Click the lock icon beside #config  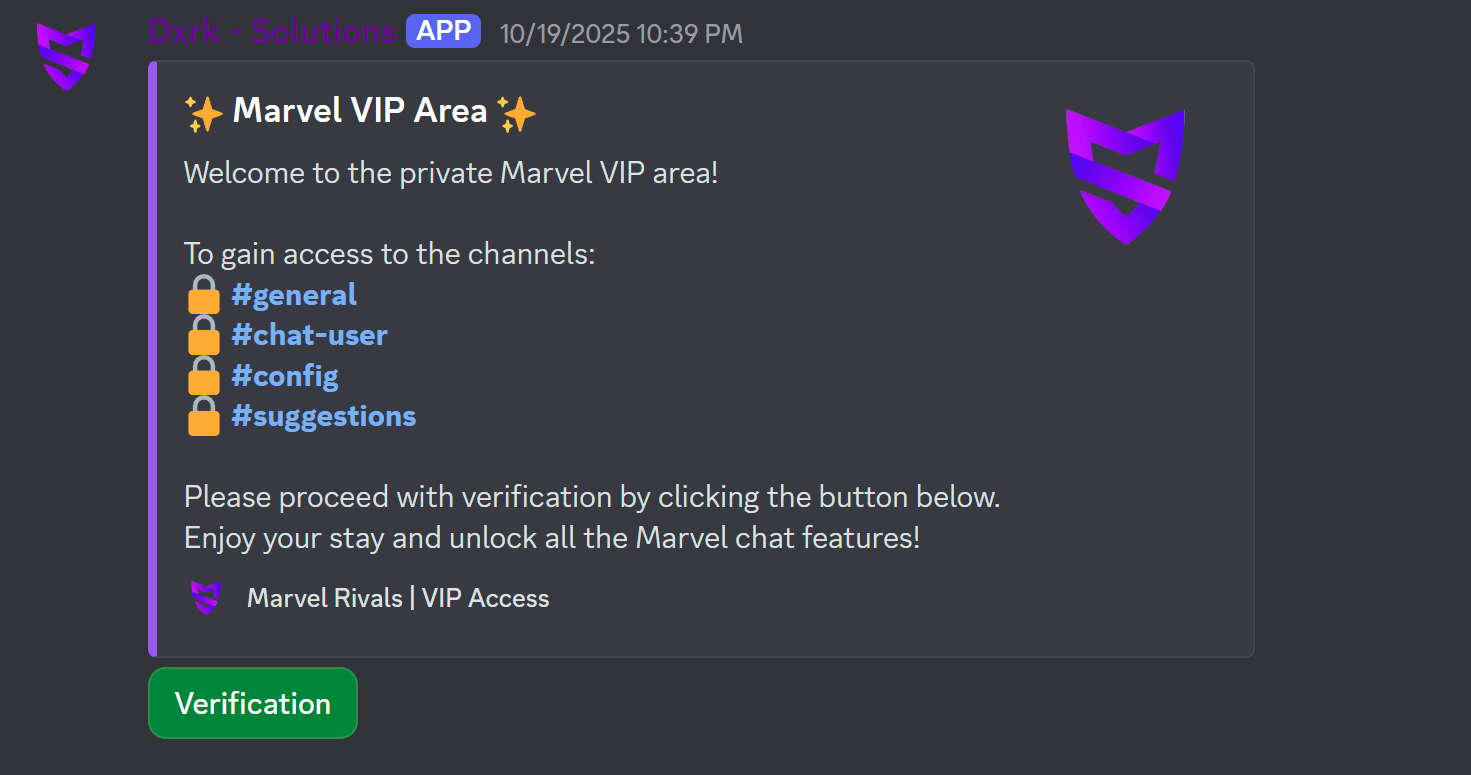pyautogui.click(x=204, y=376)
